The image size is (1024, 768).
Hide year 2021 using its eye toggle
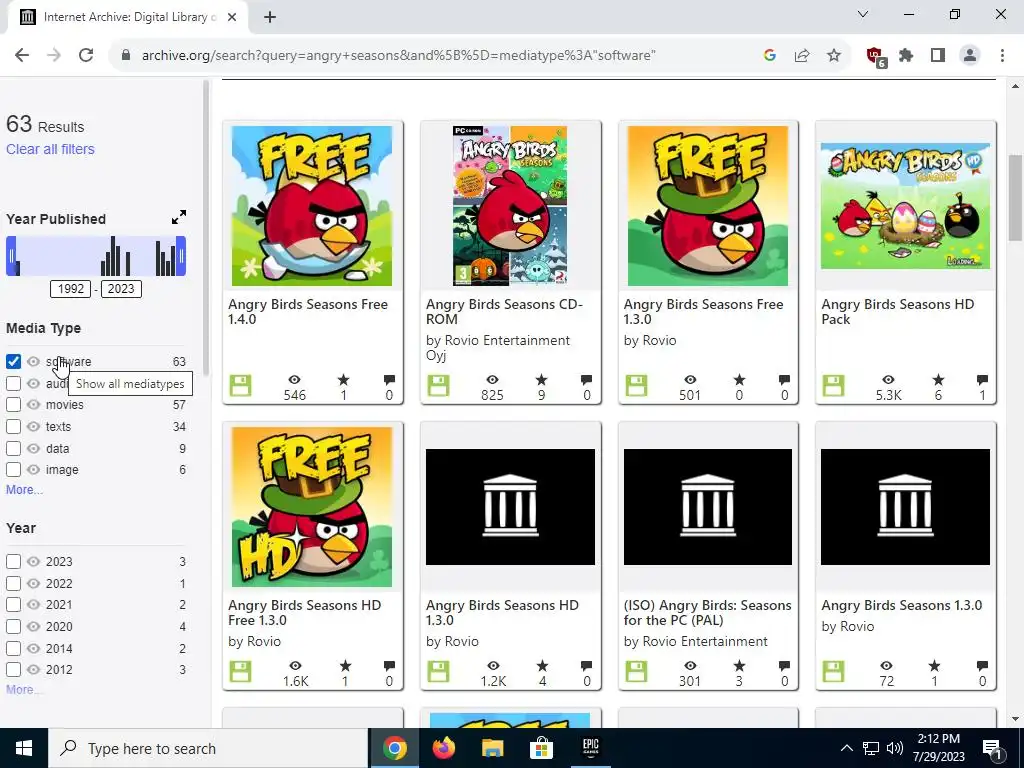tap(33, 605)
